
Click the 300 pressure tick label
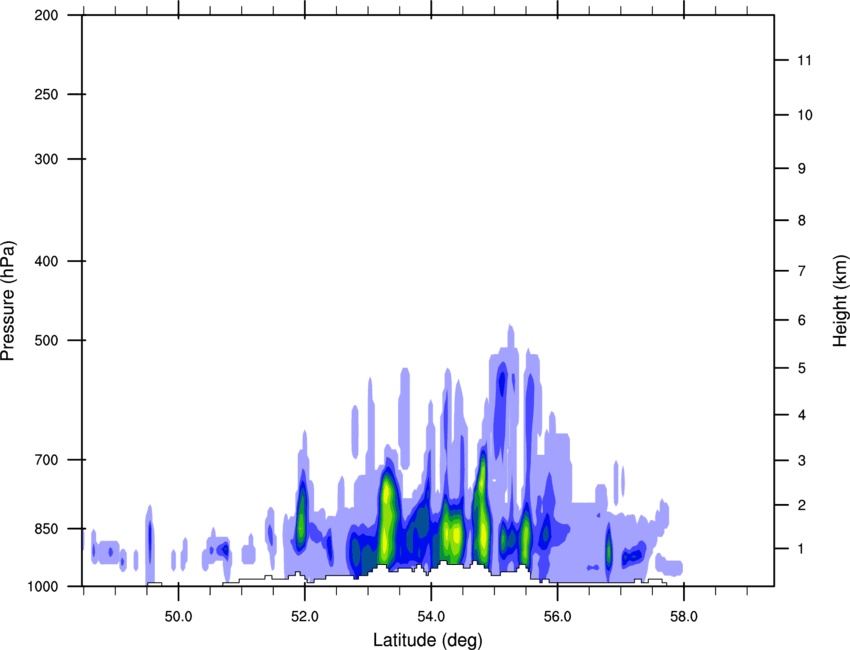coord(46,159)
